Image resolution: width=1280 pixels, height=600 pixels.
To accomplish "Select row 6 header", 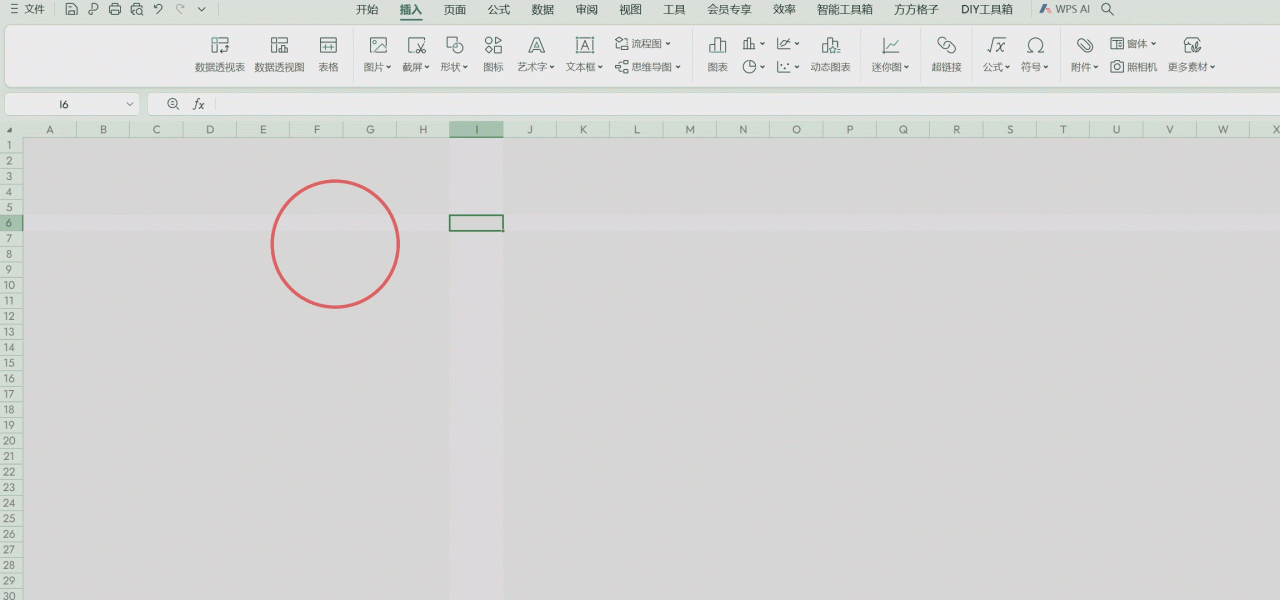I will point(10,223).
